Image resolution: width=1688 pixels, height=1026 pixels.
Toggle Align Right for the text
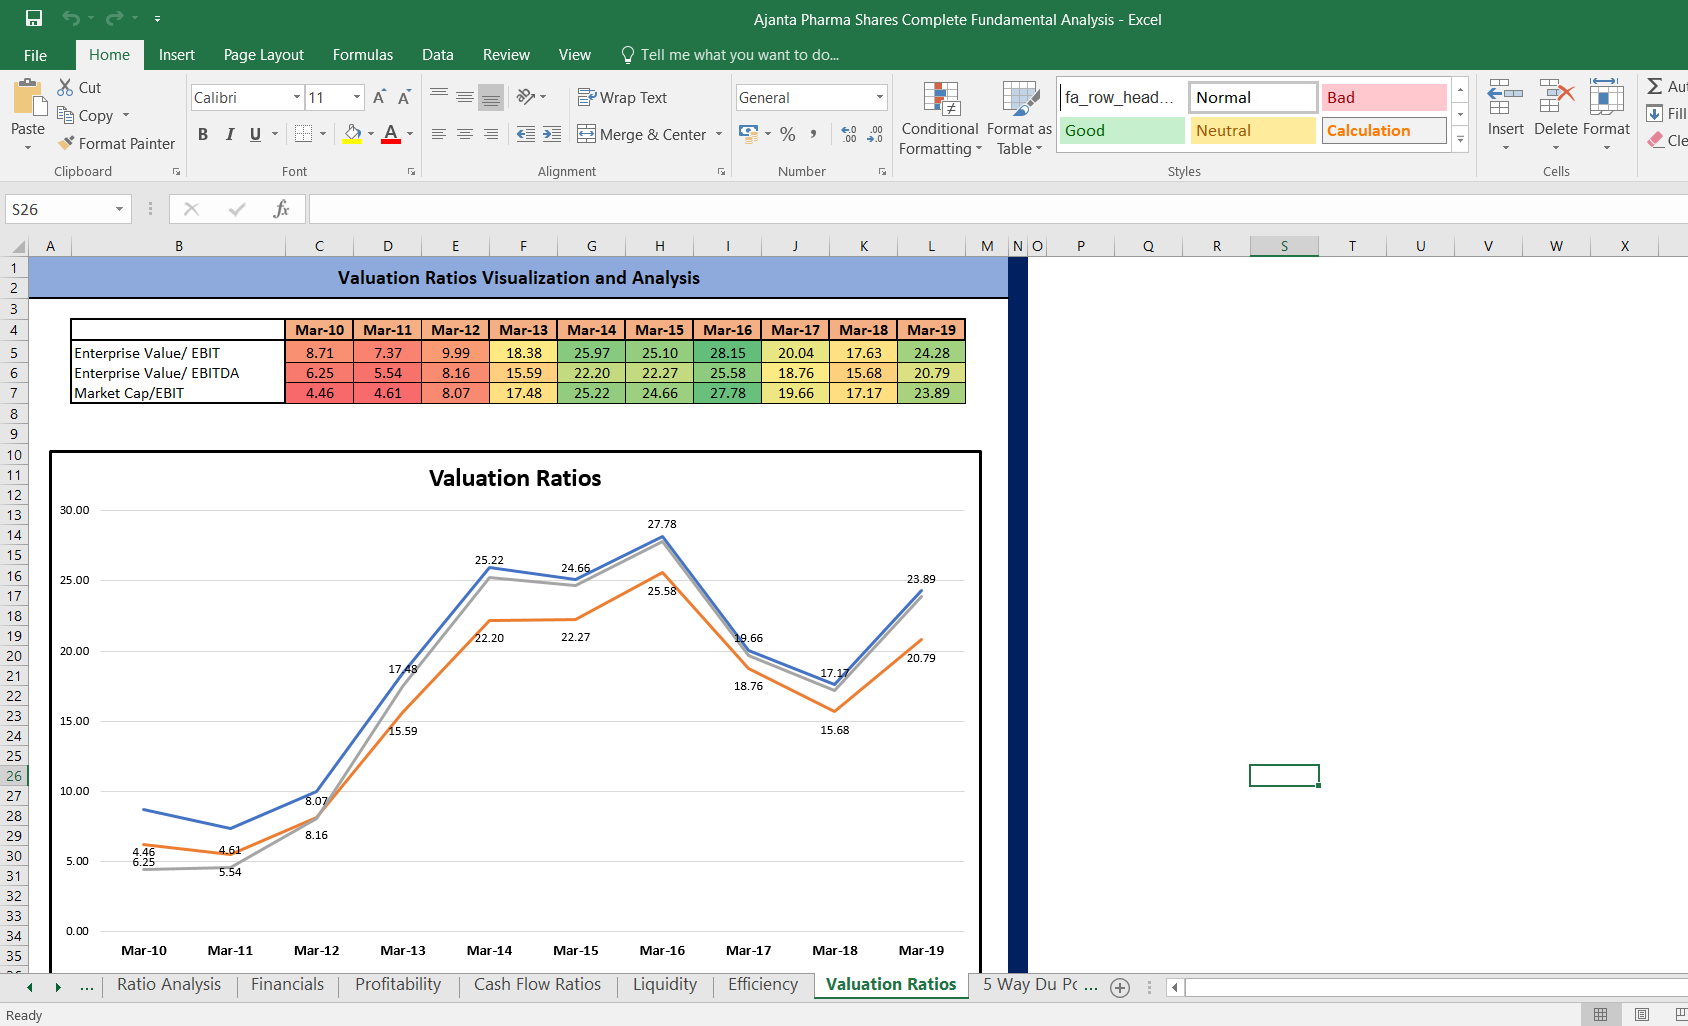(491, 134)
